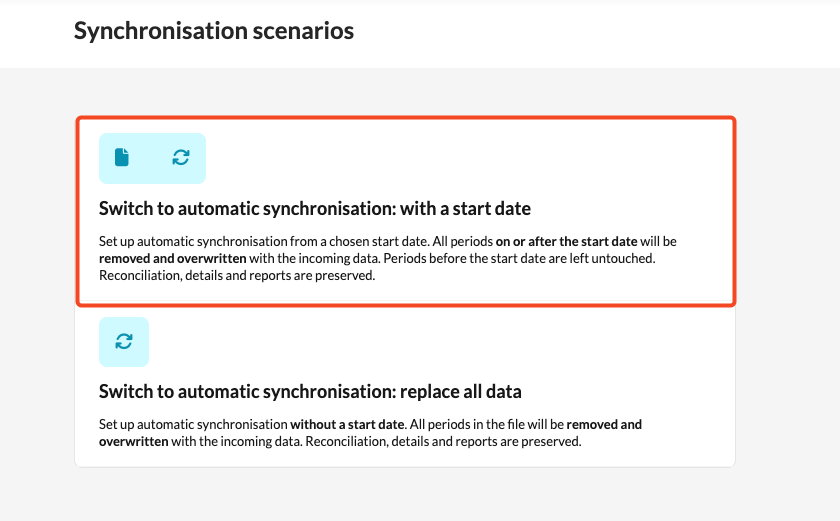The height and width of the screenshot is (521, 840).
Task: Click the single-icon light blue badge
Action: coord(124,342)
